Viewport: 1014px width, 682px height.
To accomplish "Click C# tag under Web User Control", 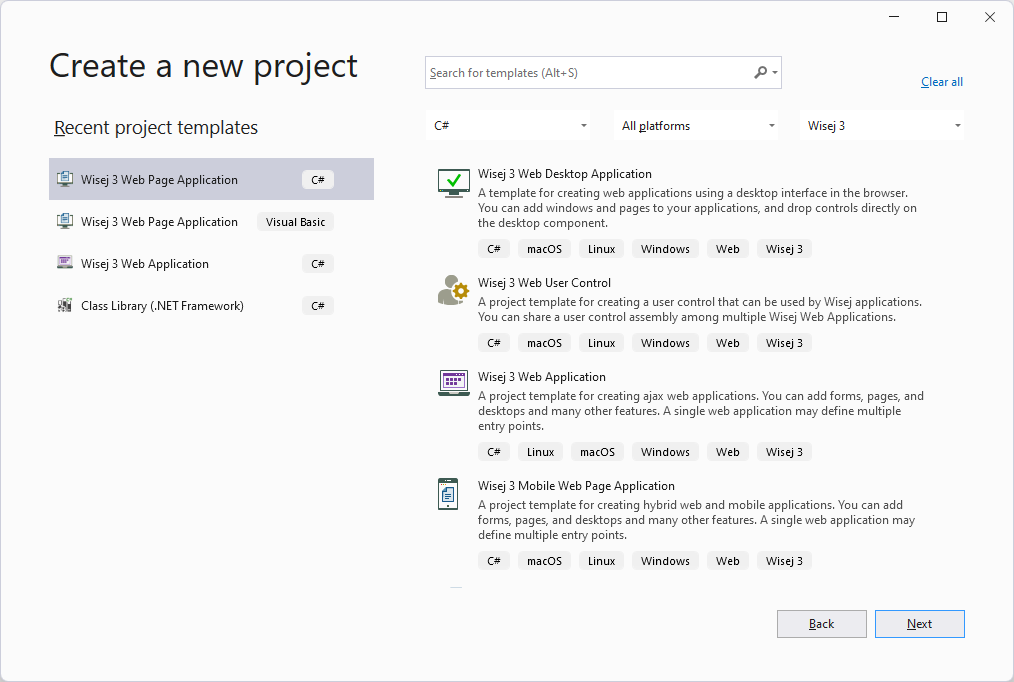I will [494, 343].
